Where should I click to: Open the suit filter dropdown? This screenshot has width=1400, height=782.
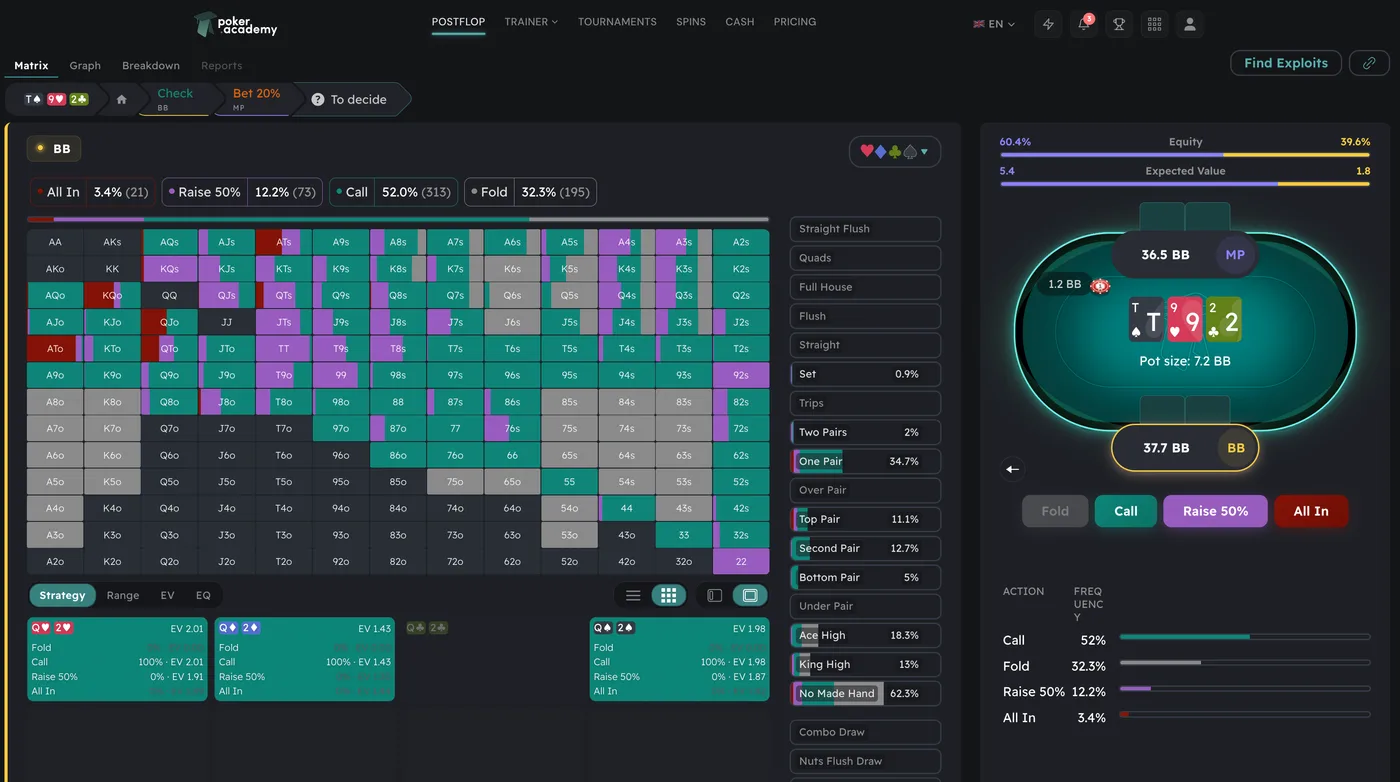tap(894, 152)
